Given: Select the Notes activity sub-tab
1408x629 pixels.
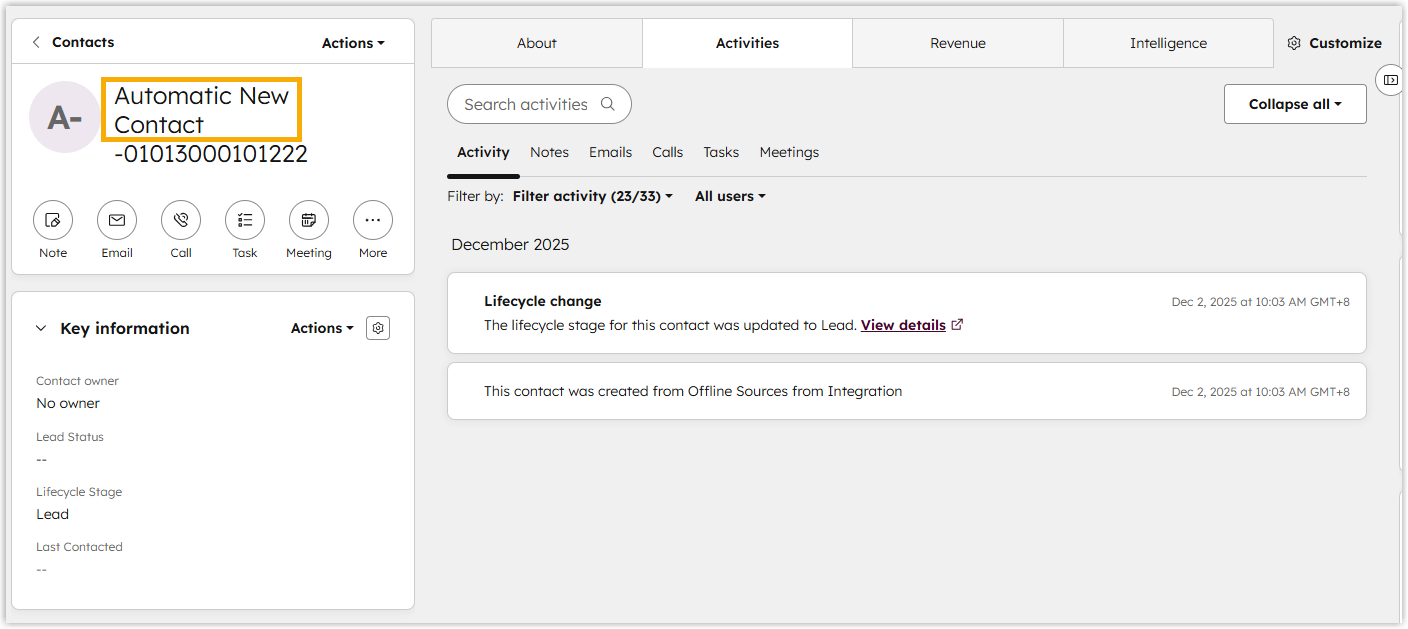Looking at the screenshot, I should pos(549,152).
